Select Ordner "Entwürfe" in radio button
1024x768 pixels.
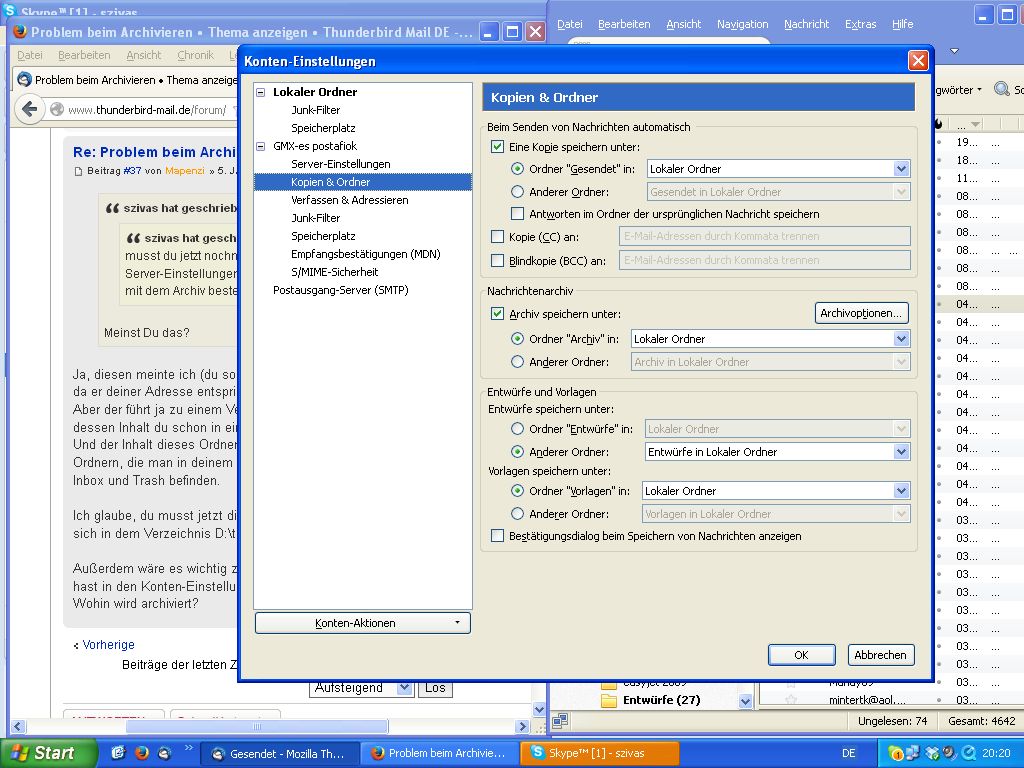click(517, 428)
